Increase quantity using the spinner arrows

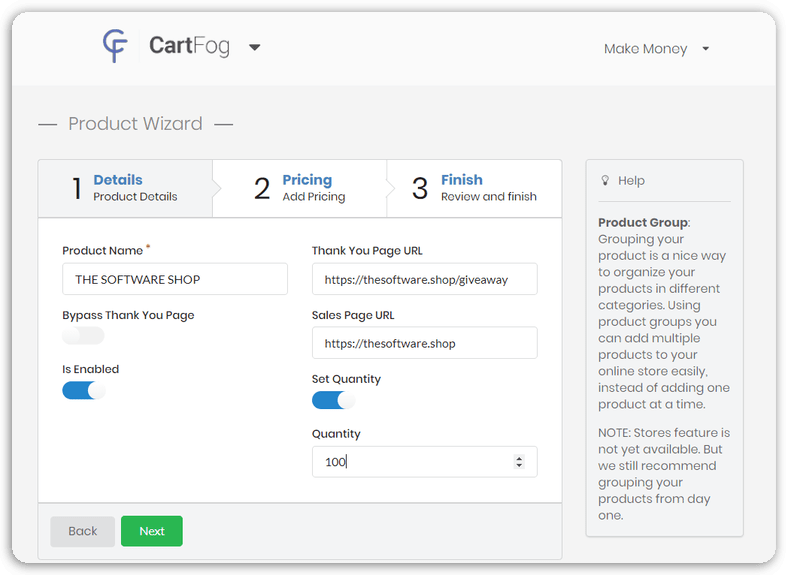pos(519,458)
